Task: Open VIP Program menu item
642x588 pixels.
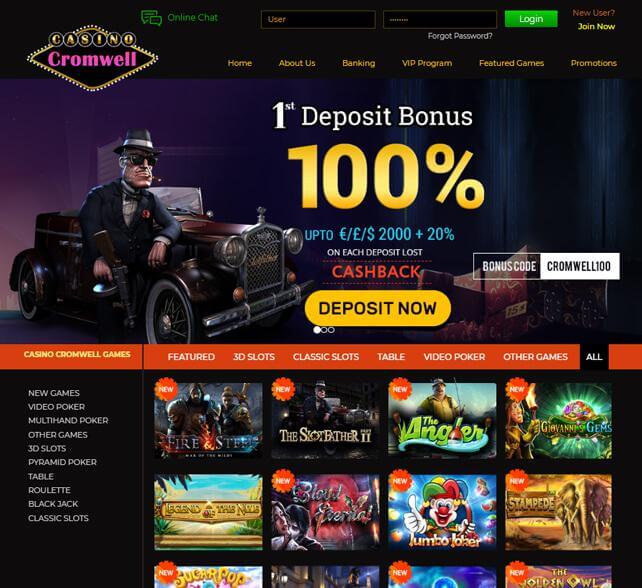Action: pos(427,63)
